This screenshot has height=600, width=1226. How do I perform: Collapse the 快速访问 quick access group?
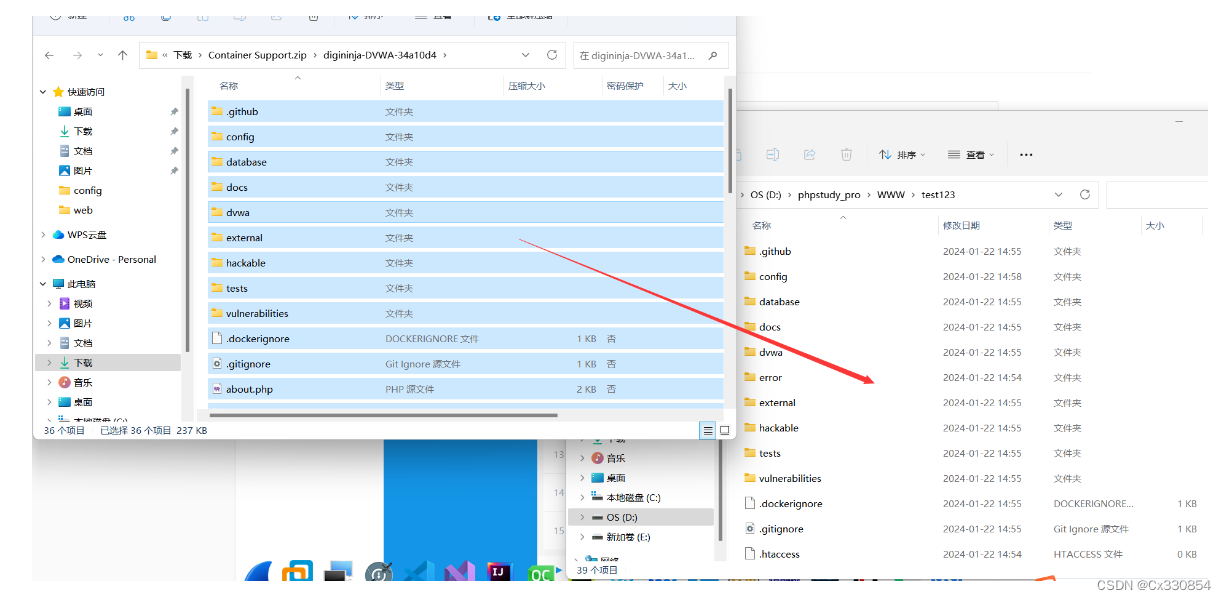[x=43, y=92]
